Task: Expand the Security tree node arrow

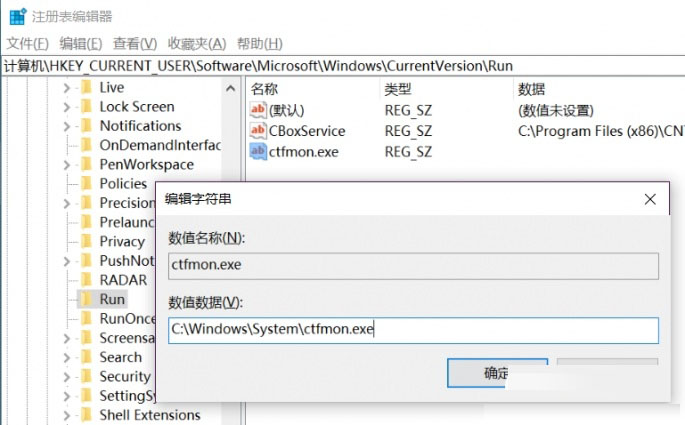Action: click(x=67, y=377)
